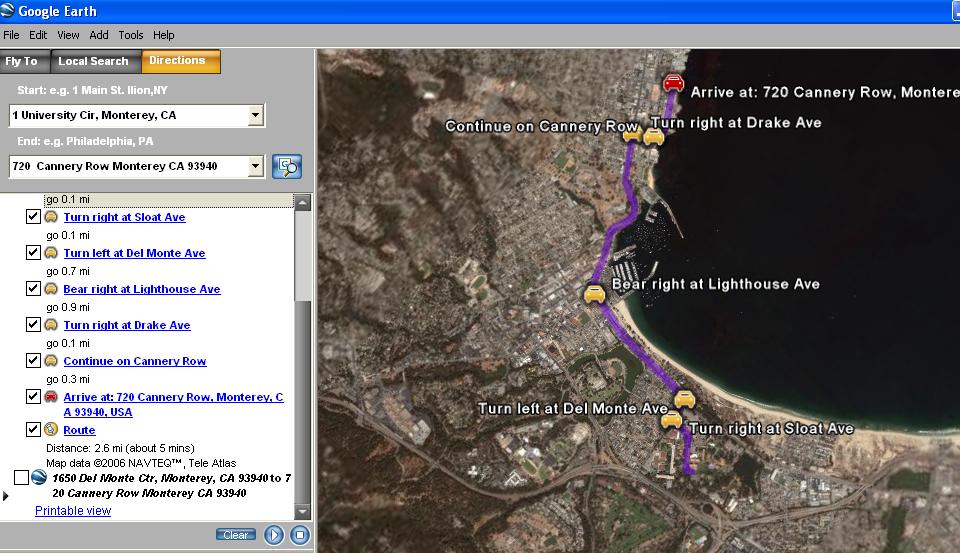The height and width of the screenshot is (553, 960).
Task: Switch to the Local Search tab
Action: point(93,61)
